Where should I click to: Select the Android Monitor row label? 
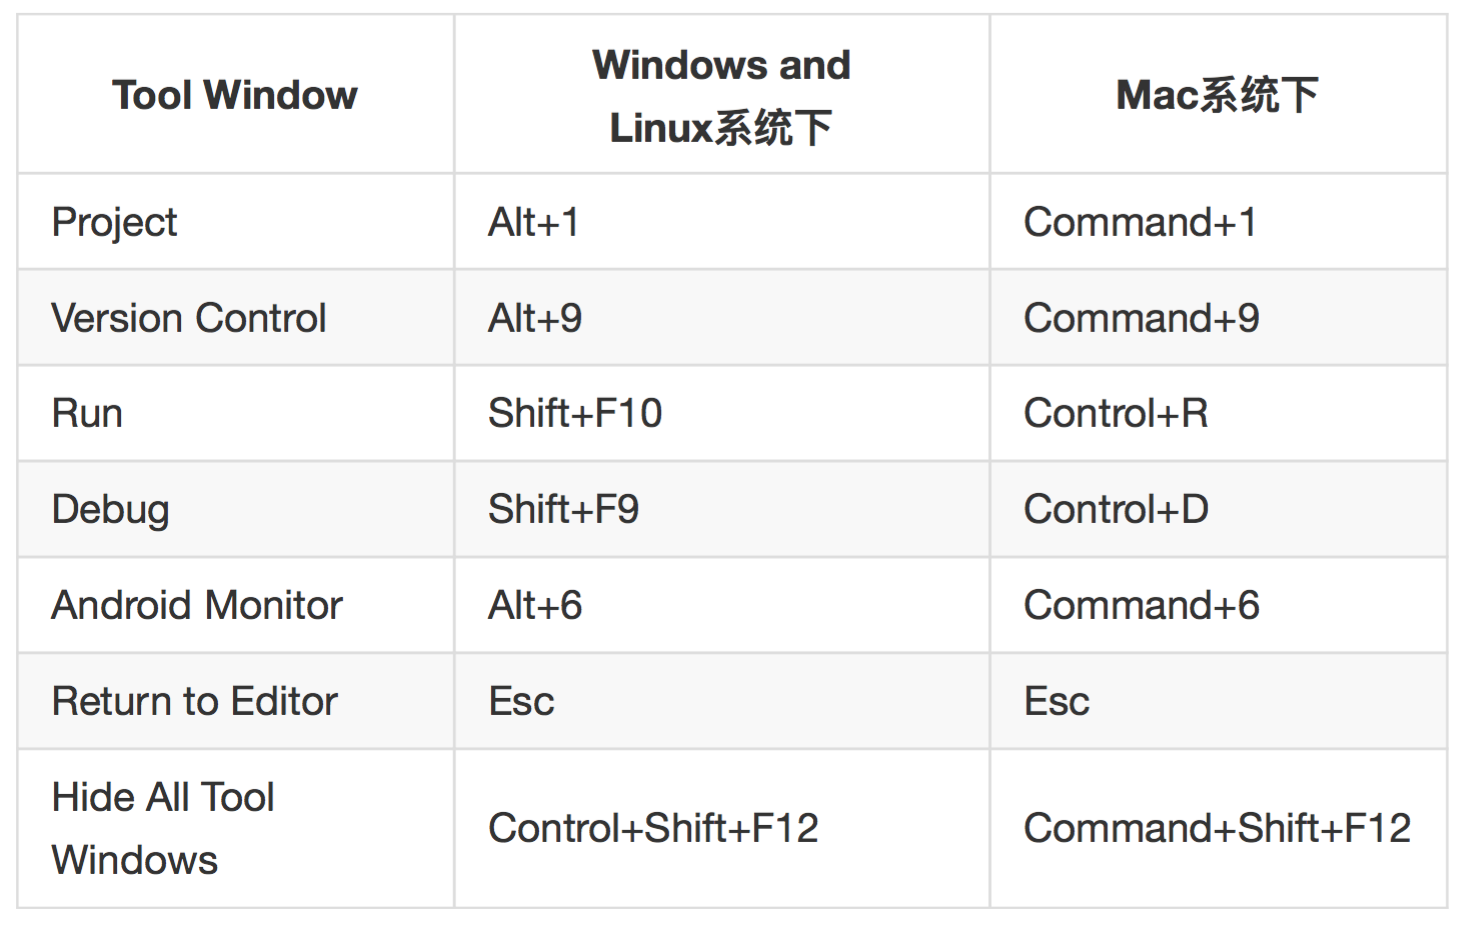(197, 605)
